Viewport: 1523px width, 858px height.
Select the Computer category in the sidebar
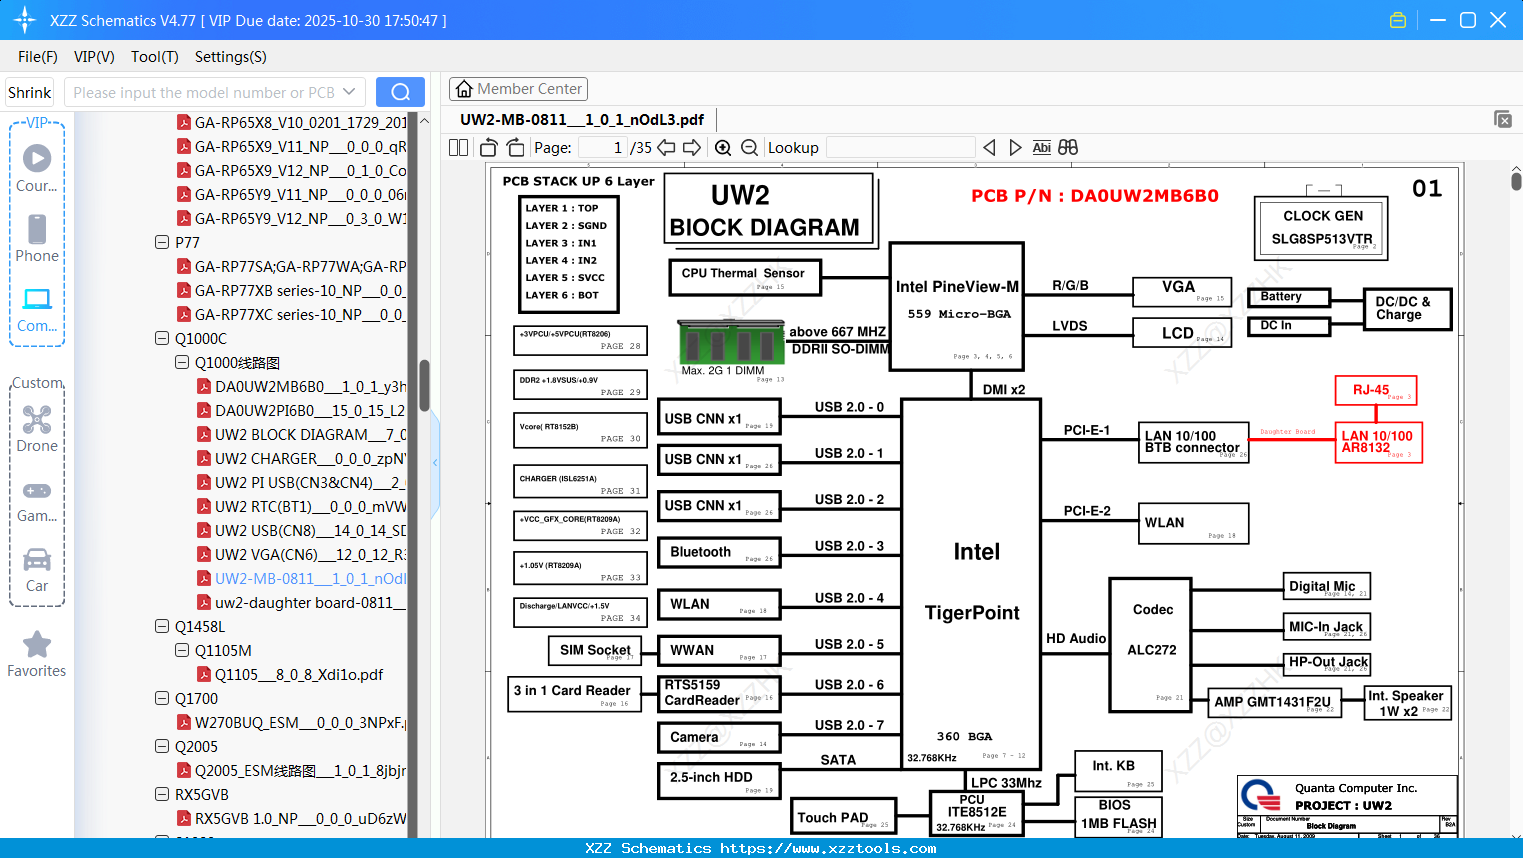pos(37,309)
